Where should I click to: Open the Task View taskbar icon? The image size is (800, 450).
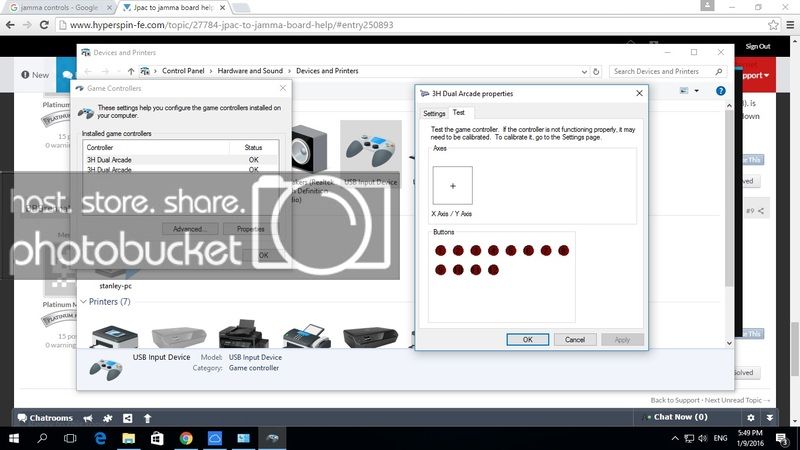tap(71, 438)
